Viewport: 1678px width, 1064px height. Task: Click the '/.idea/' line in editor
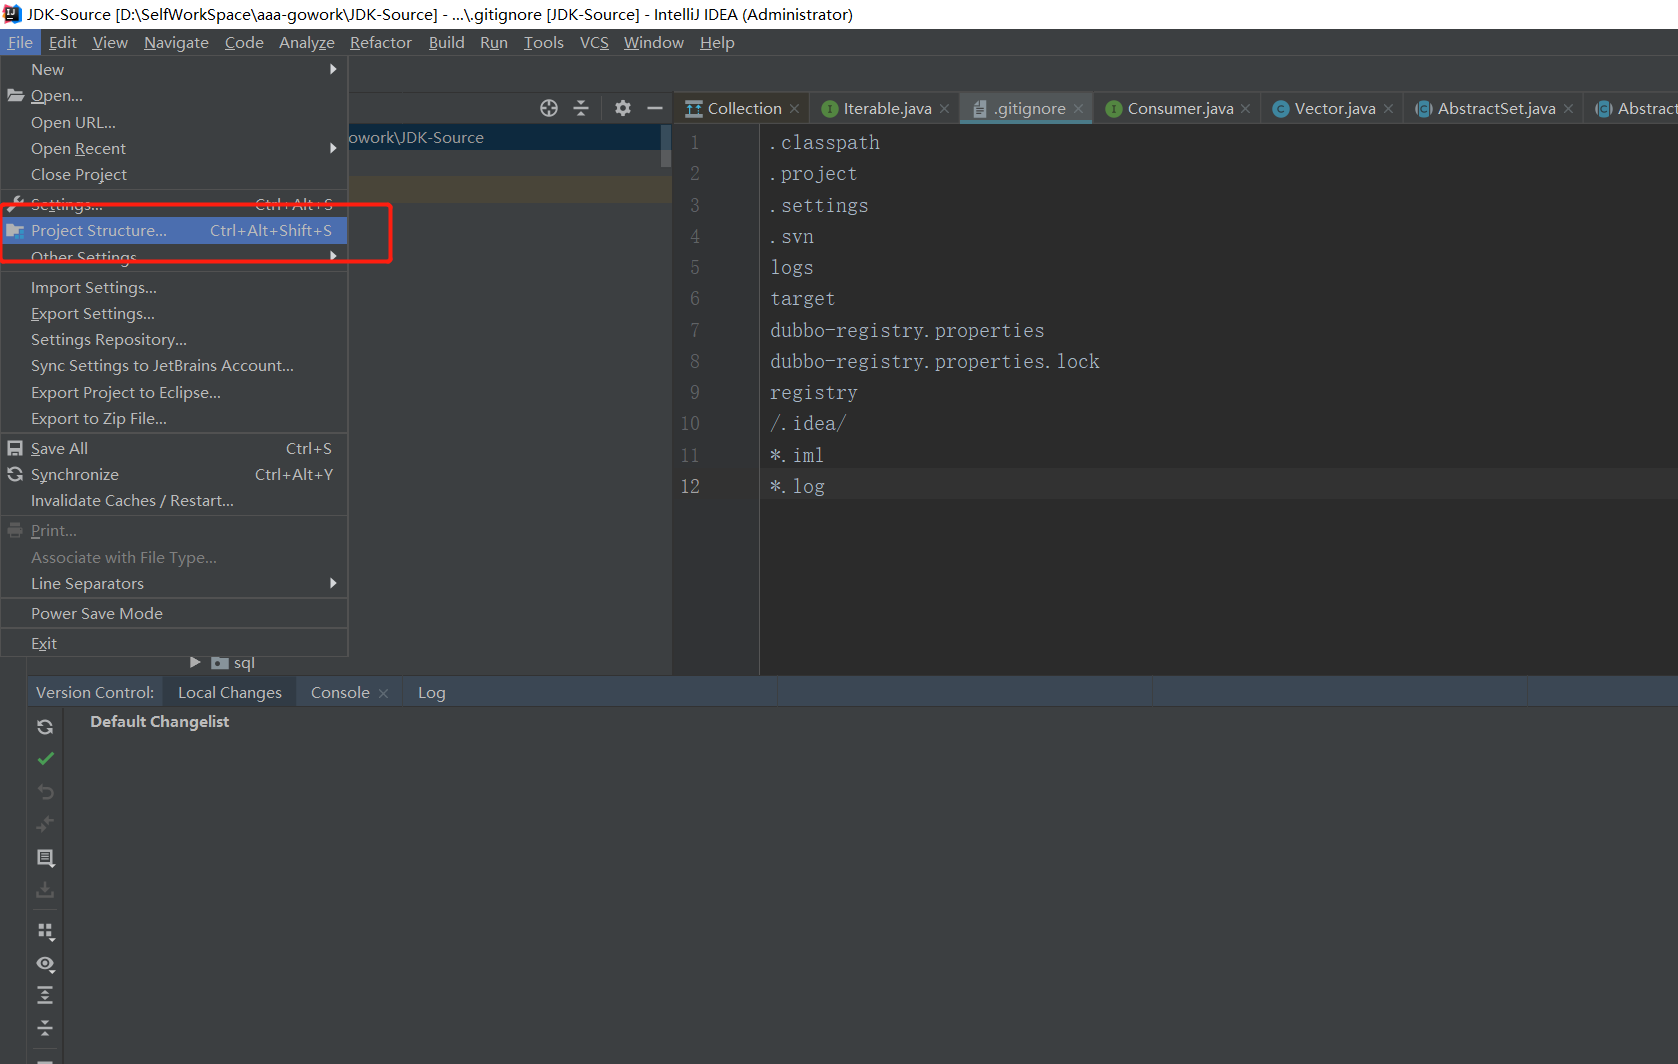(x=807, y=423)
